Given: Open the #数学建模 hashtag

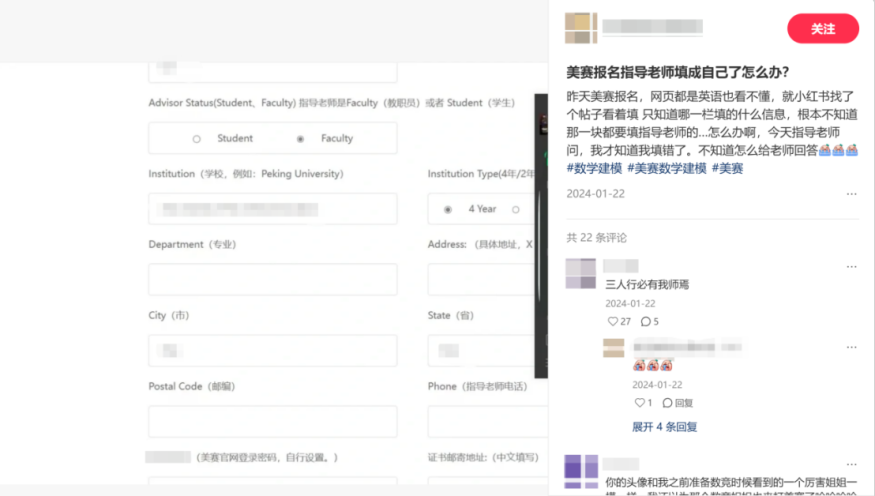Looking at the screenshot, I should (x=594, y=168).
